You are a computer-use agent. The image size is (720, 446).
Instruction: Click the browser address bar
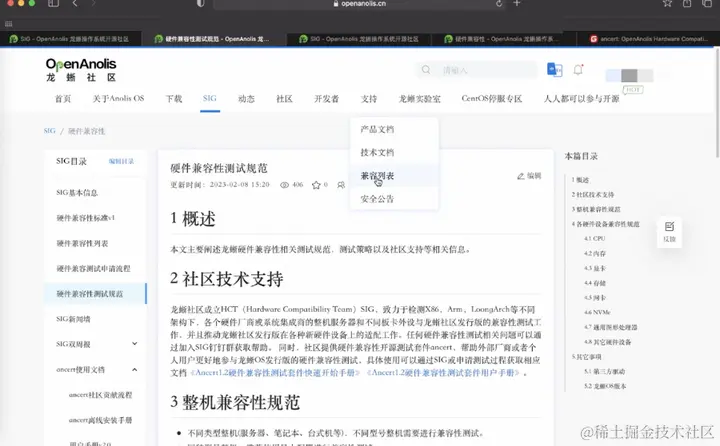[x=359, y=4]
